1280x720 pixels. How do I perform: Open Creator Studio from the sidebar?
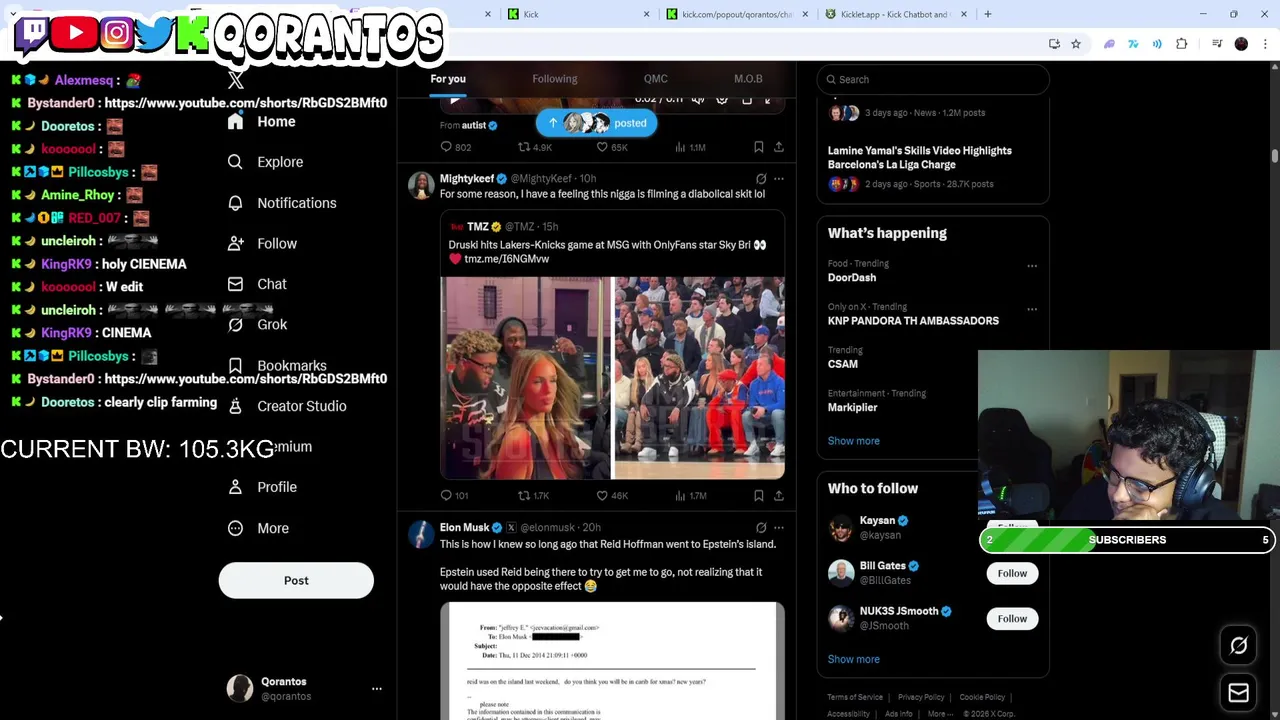(287, 406)
